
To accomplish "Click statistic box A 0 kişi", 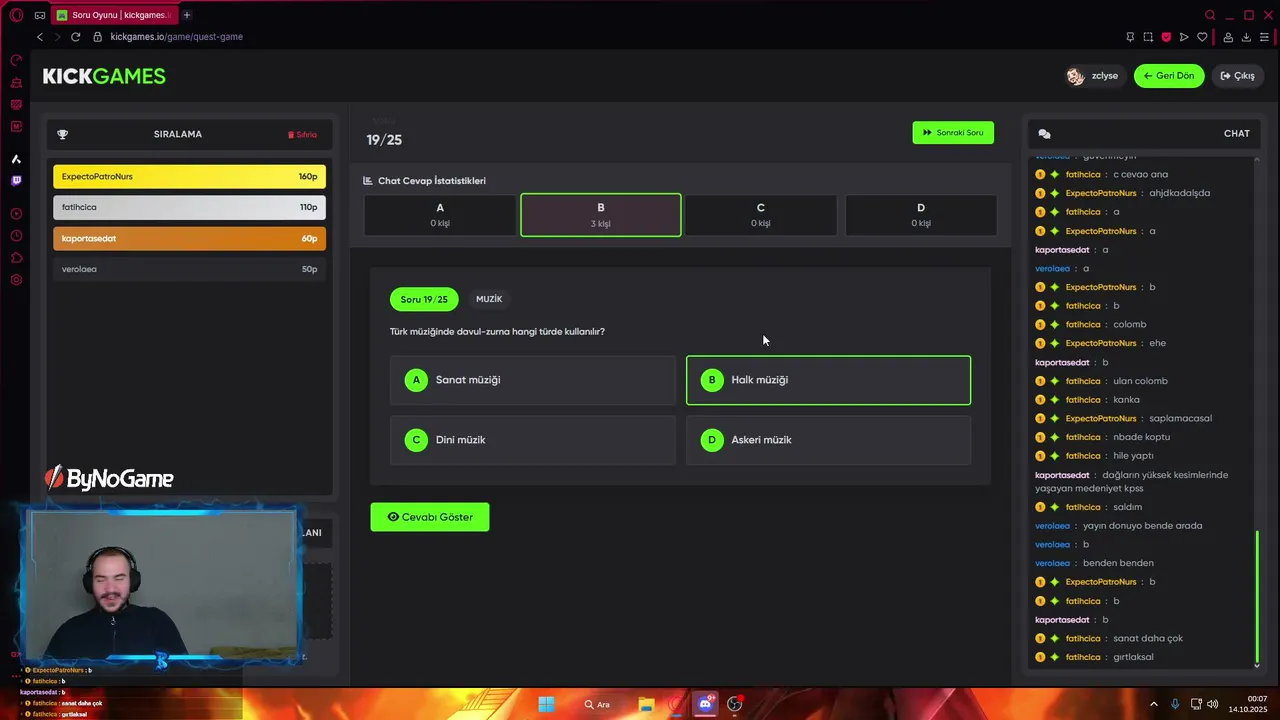I will 440,215.
